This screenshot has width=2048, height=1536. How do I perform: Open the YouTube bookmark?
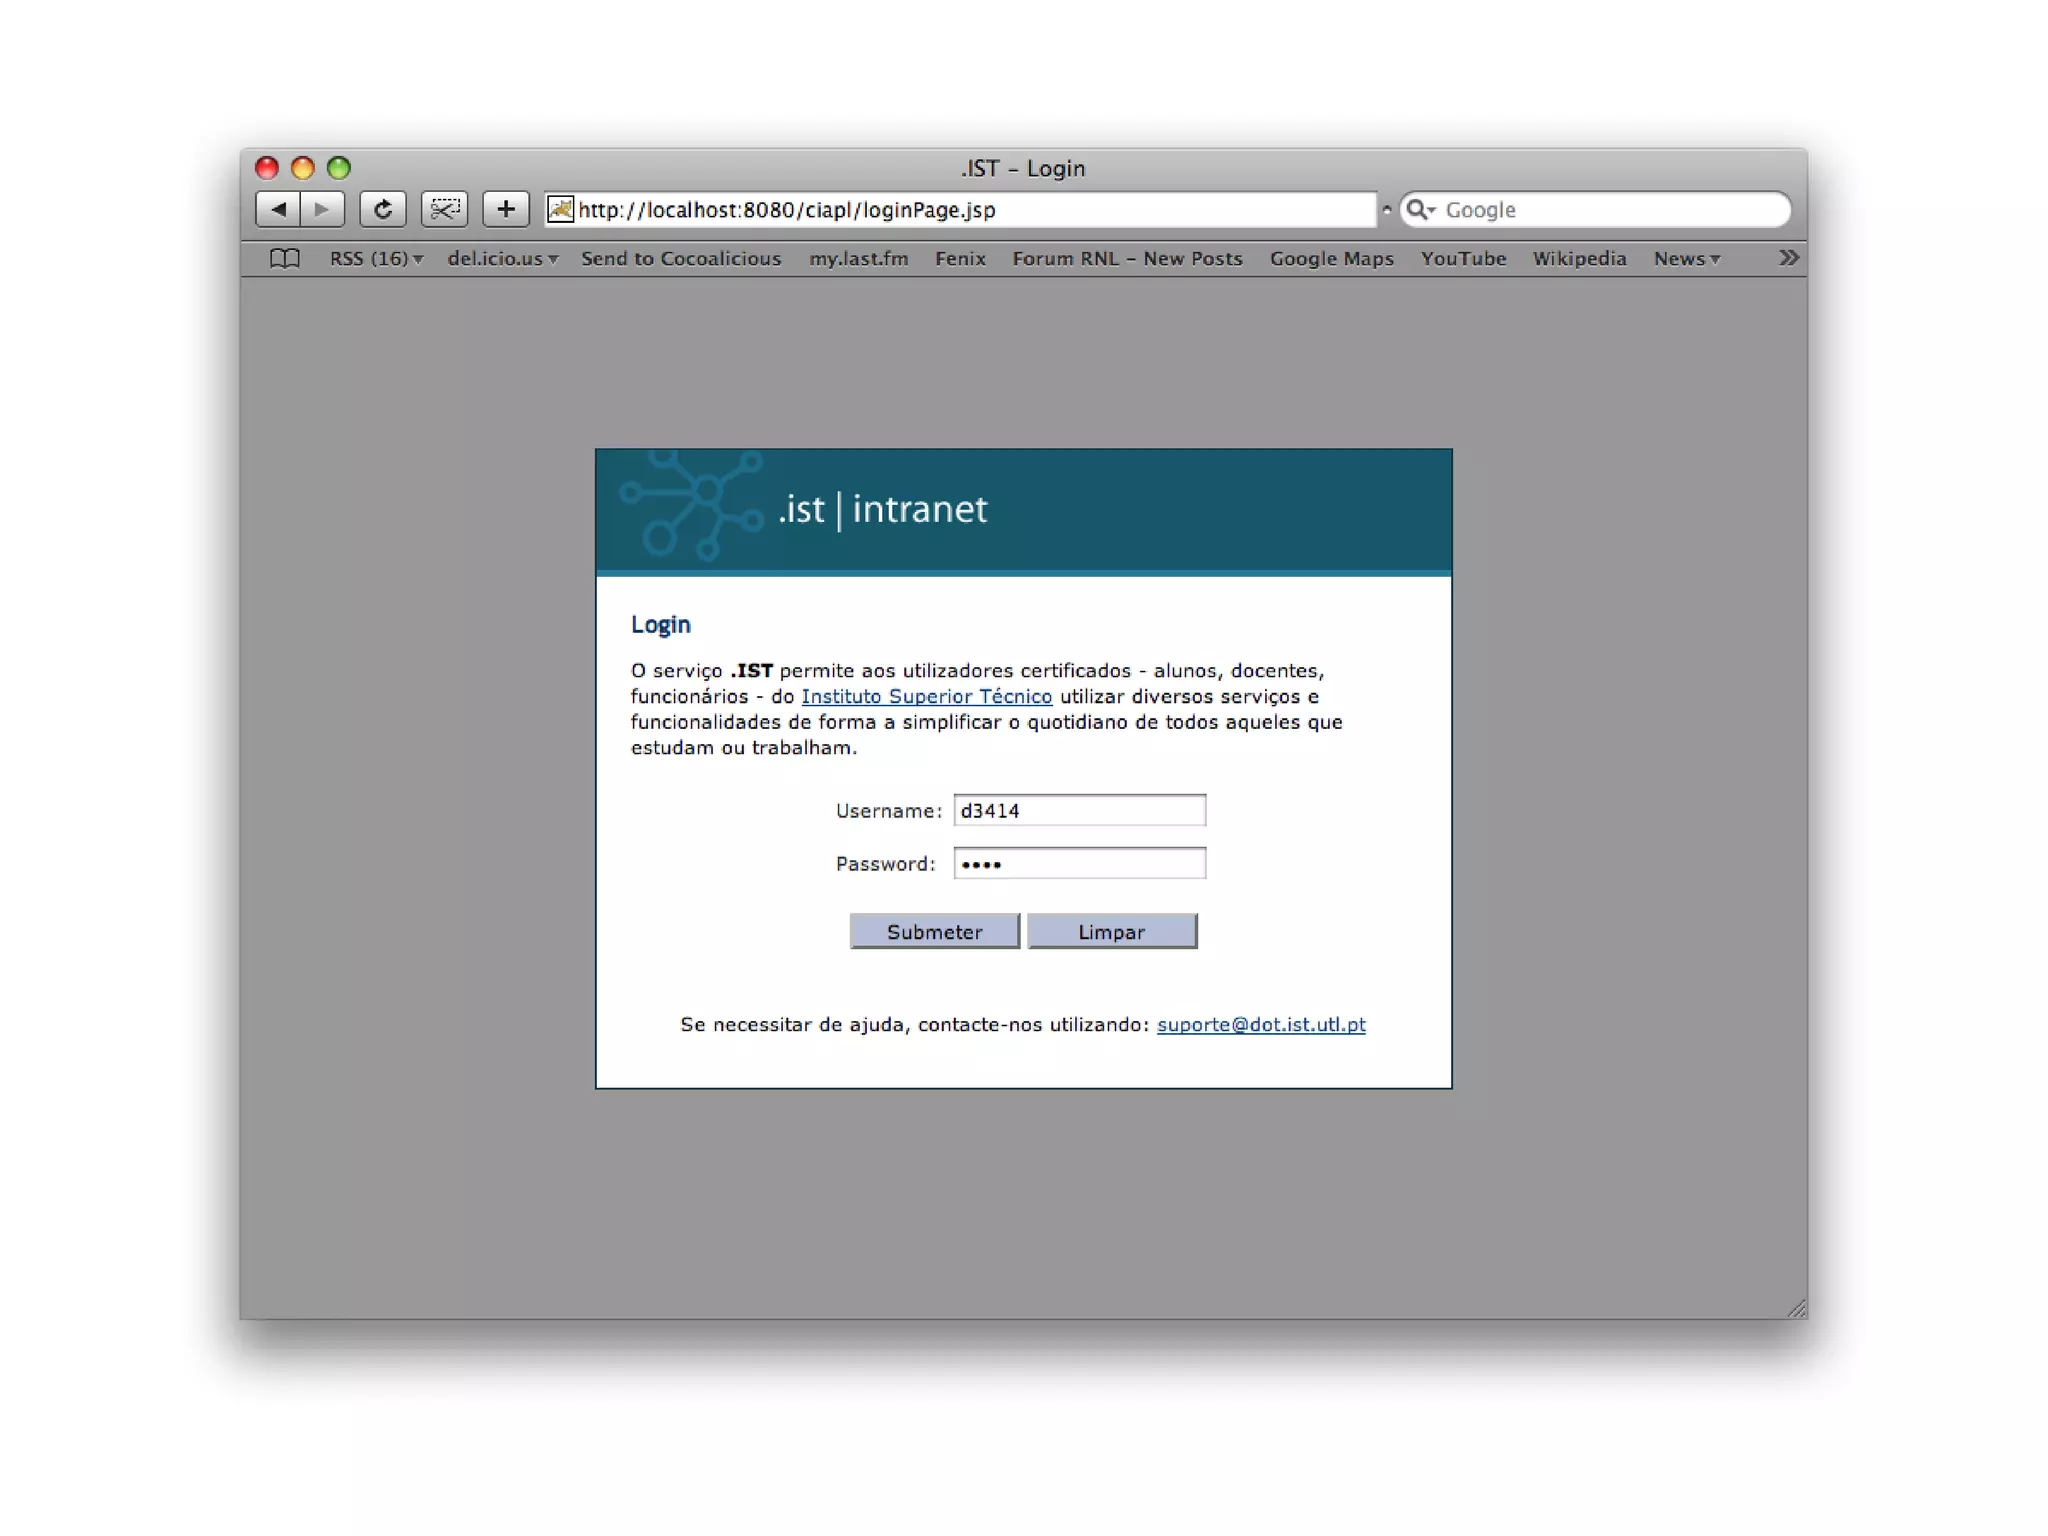[1463, 258]
